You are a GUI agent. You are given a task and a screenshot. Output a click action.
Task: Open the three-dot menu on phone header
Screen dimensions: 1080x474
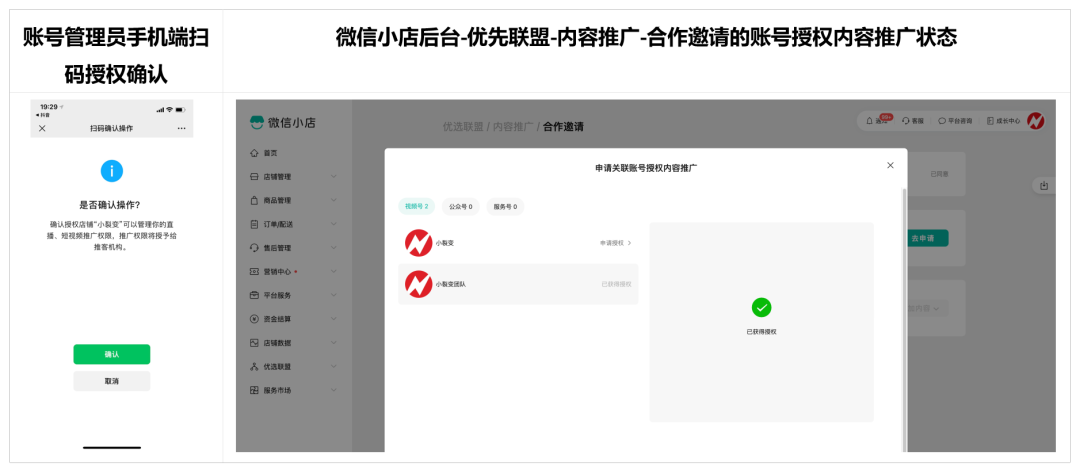coord(181,129)
